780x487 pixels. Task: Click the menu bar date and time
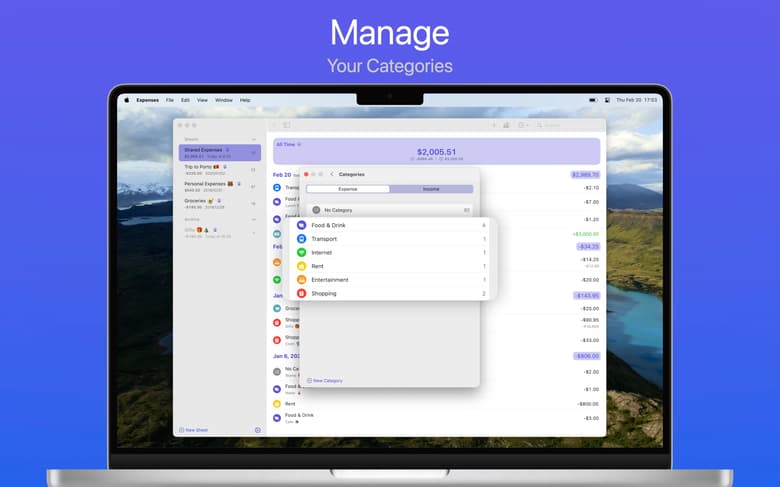coord(636,100)
